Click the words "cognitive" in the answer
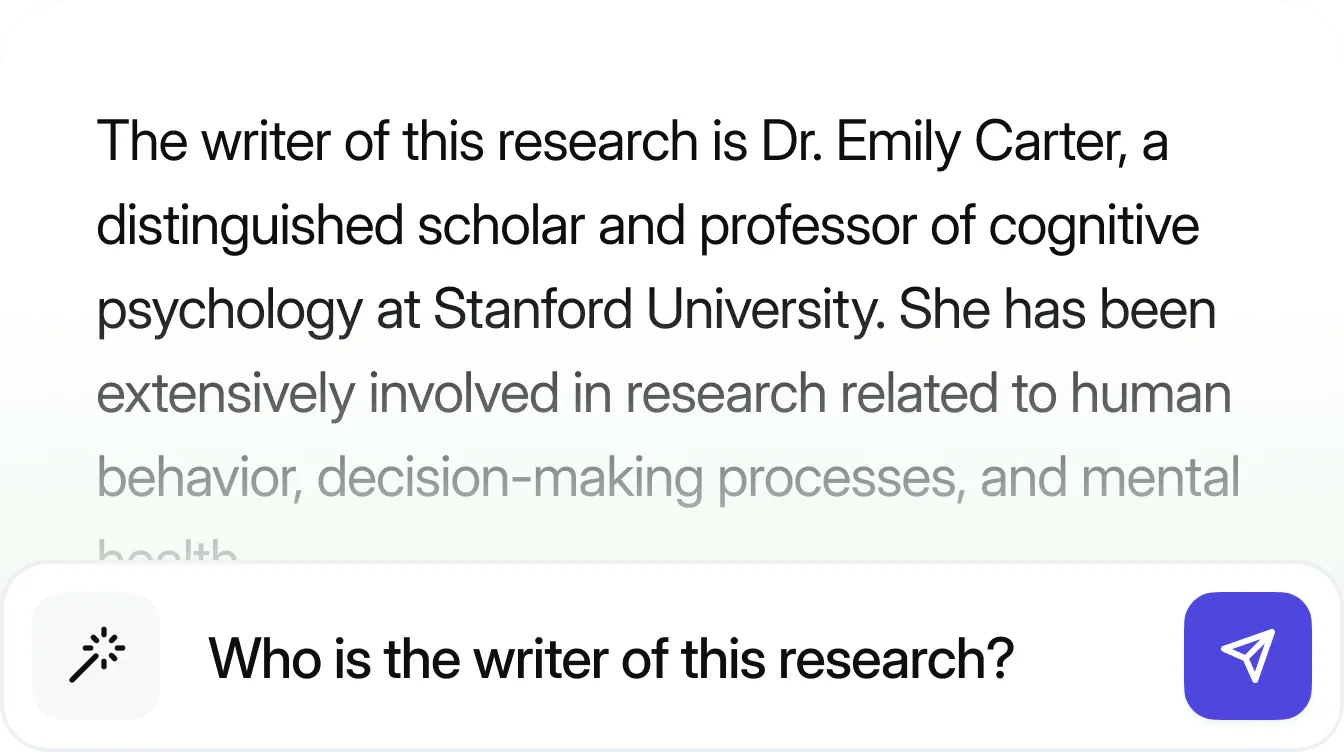This screenshot has width=1344, height=752. click(1094, 226)
